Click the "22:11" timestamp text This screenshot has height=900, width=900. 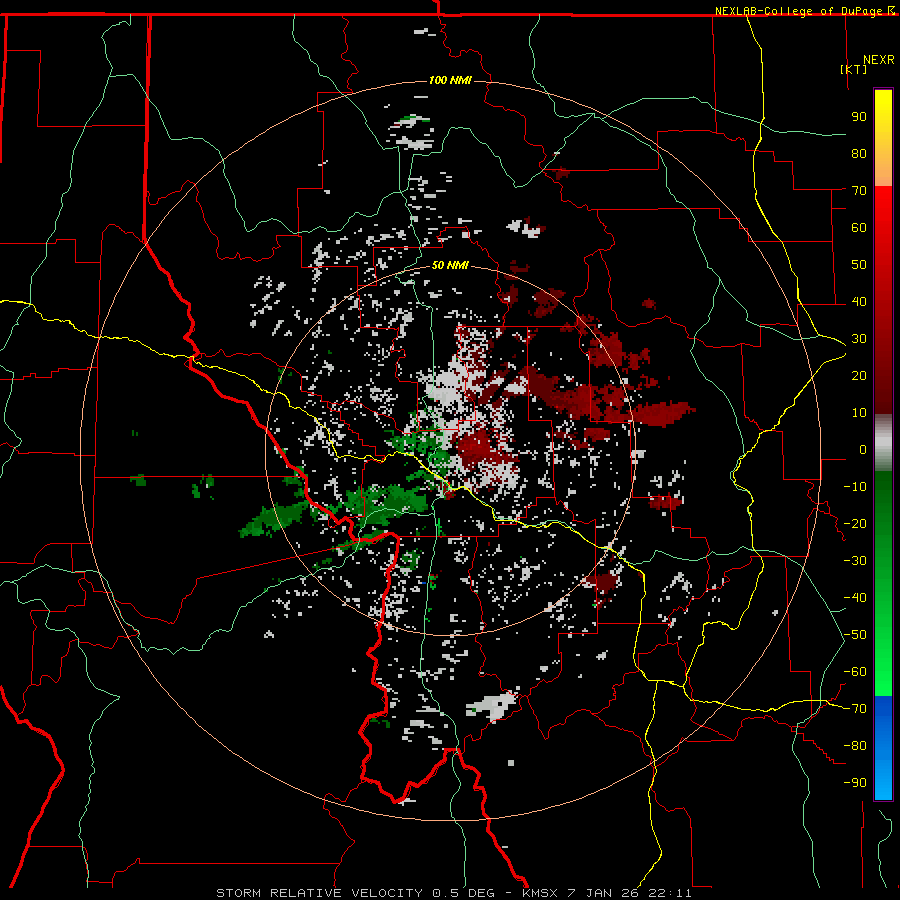coord(670,893)
